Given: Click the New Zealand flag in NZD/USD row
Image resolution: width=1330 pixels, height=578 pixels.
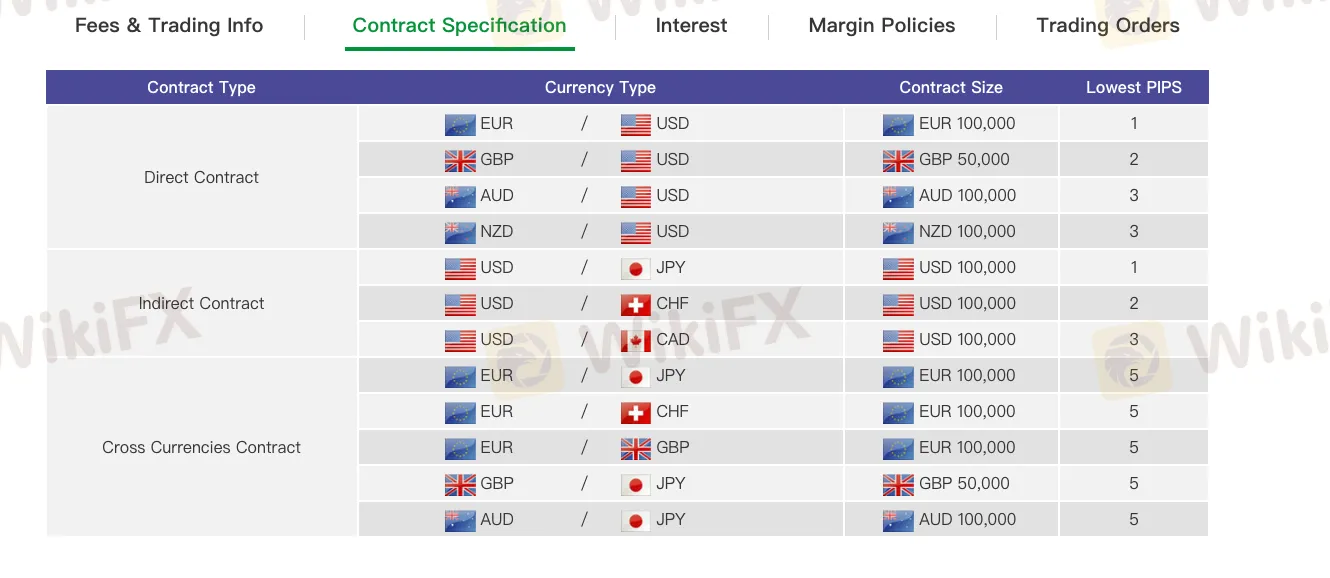Looking at the screenshot, I should point(460,233).
